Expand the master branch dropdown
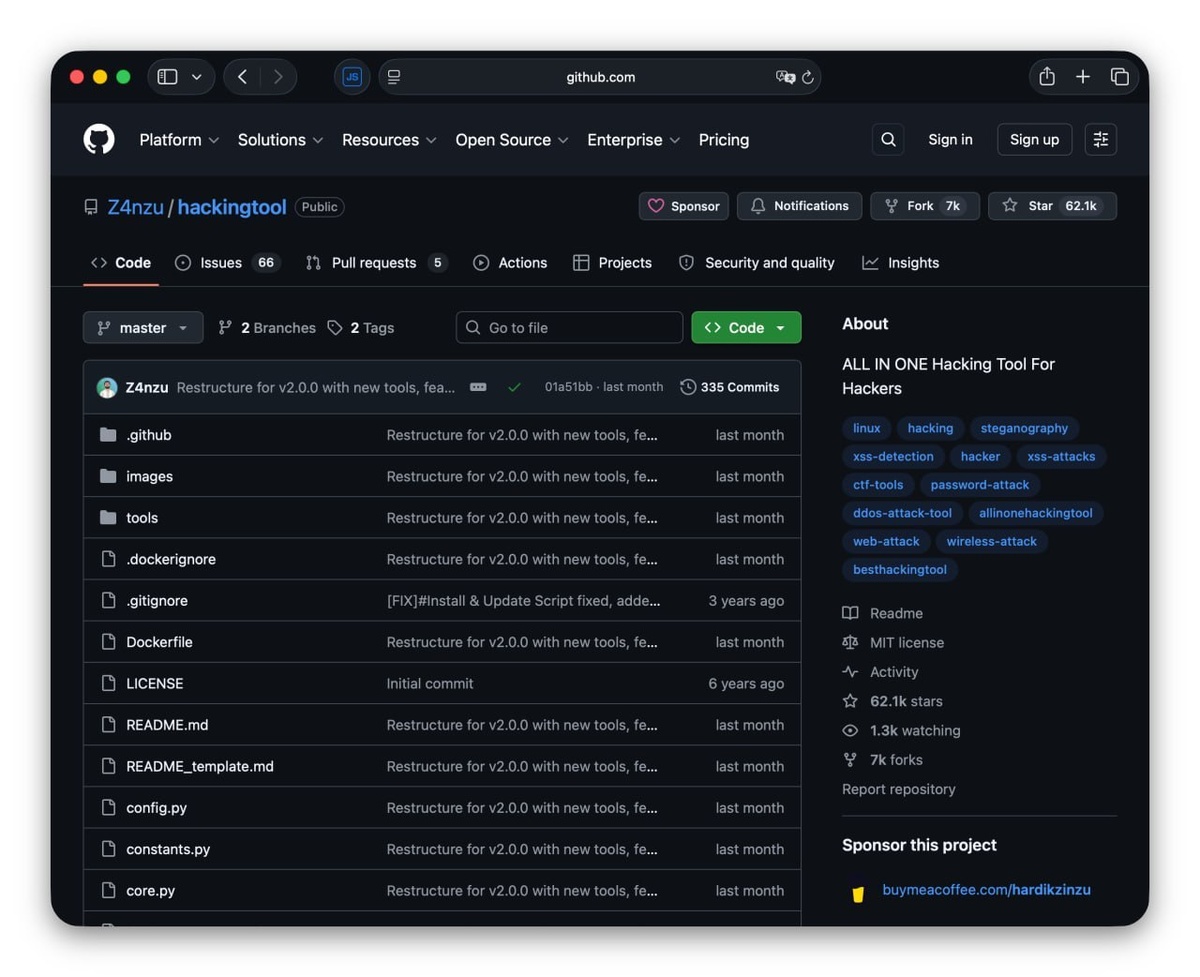The height and width of the screenshot is (977, 1200). (143, 327)
